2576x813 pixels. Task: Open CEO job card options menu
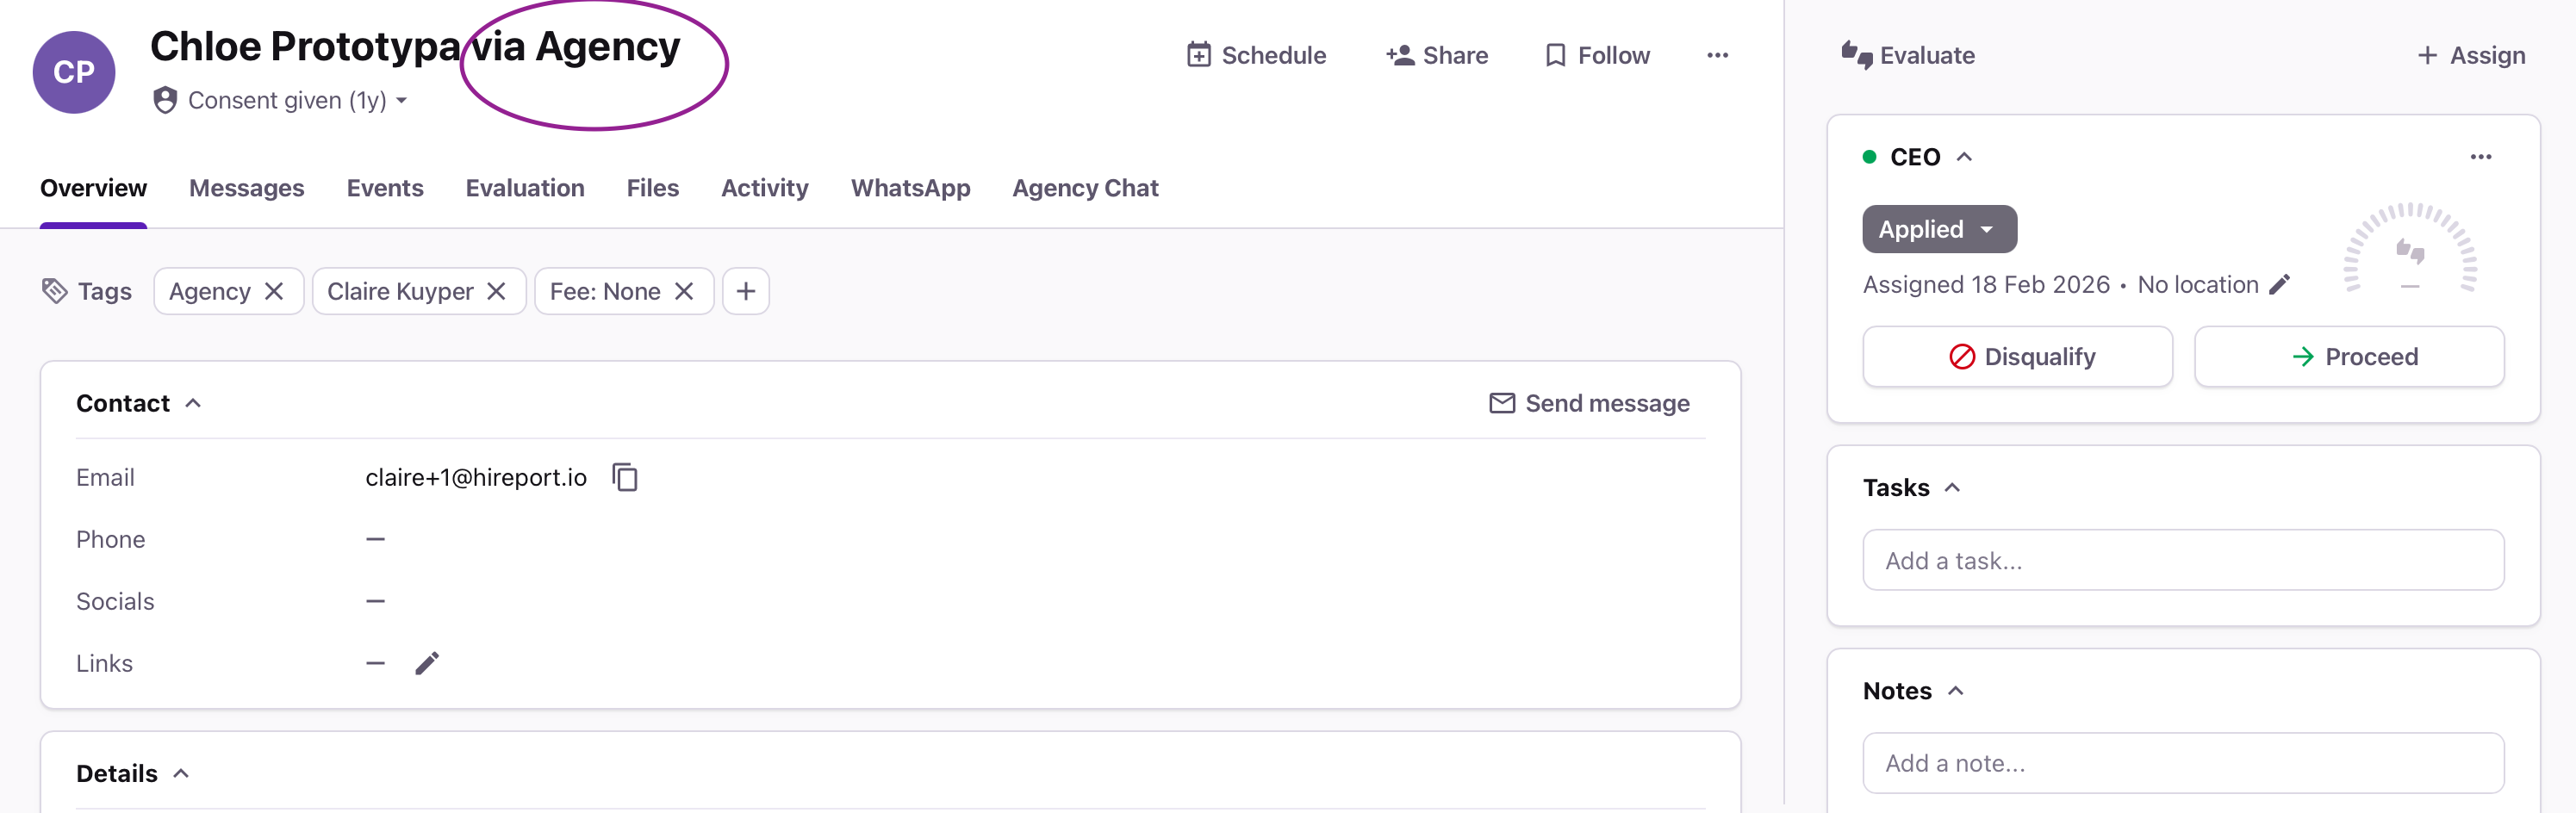coord(2480,157)
